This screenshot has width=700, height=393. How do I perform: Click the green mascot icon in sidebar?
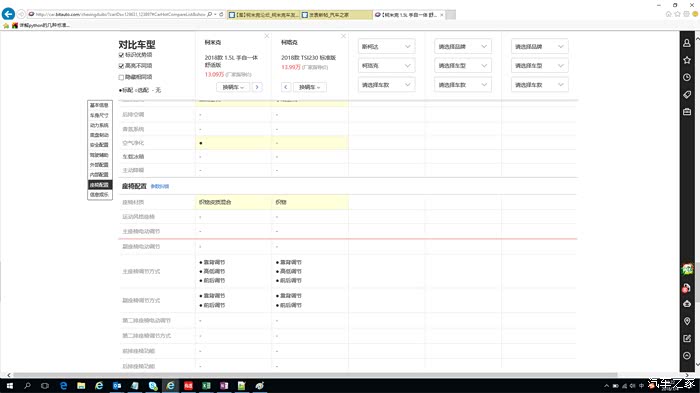click(x=687, y=269)
